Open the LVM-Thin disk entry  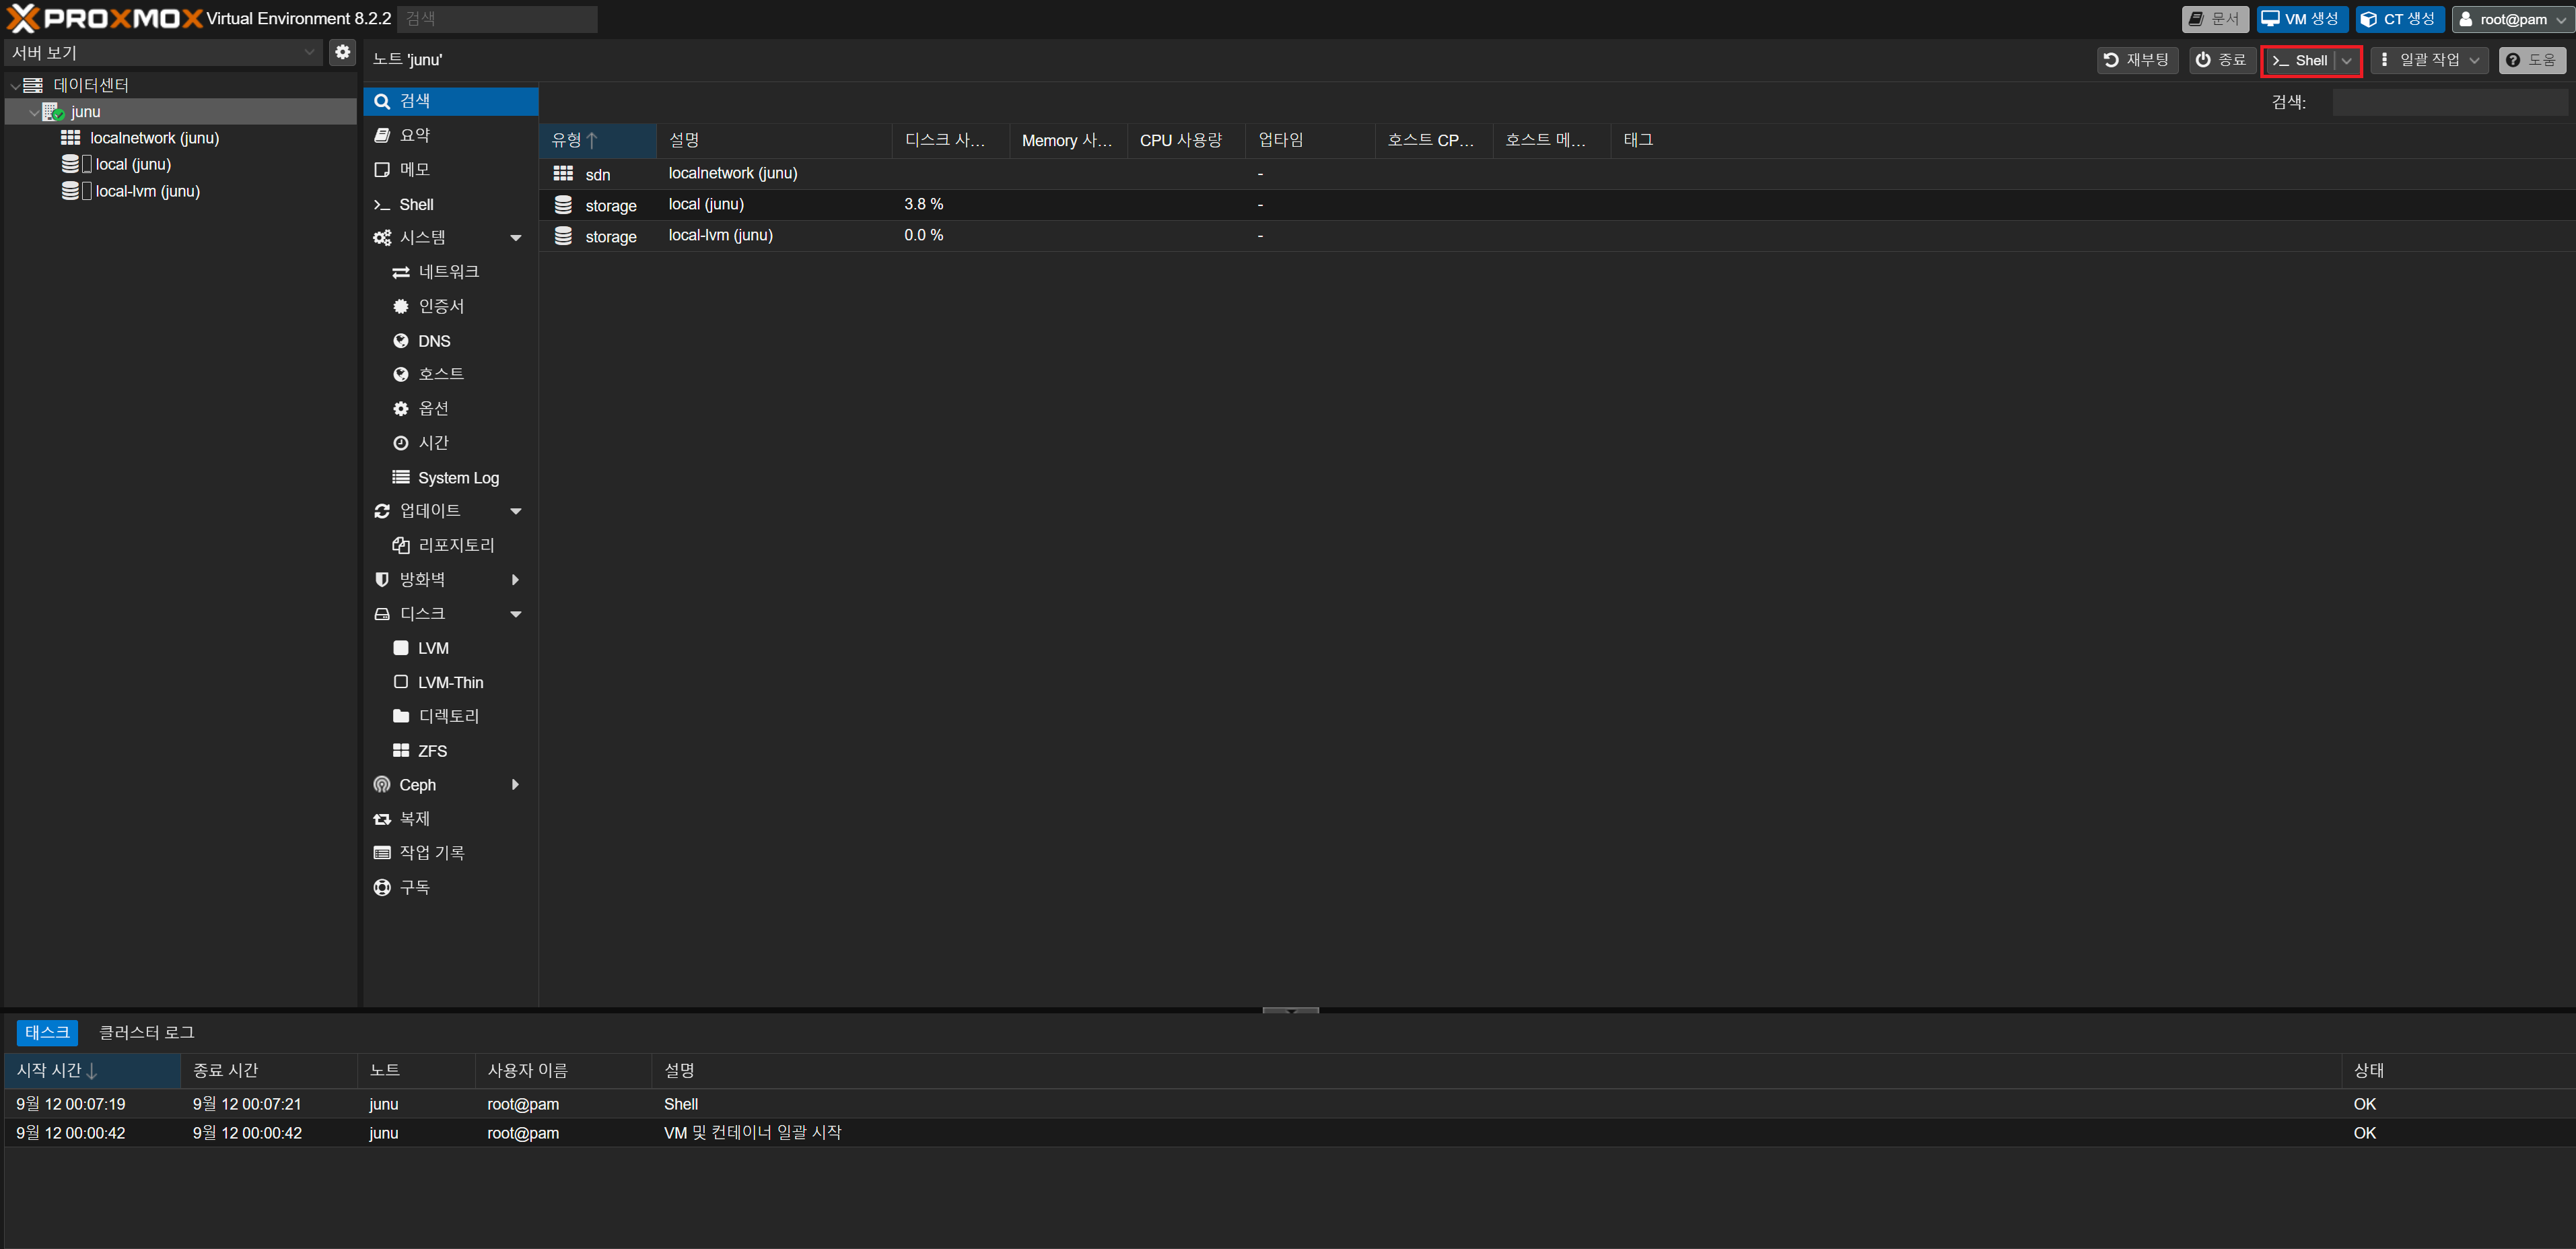pos(449,682)
